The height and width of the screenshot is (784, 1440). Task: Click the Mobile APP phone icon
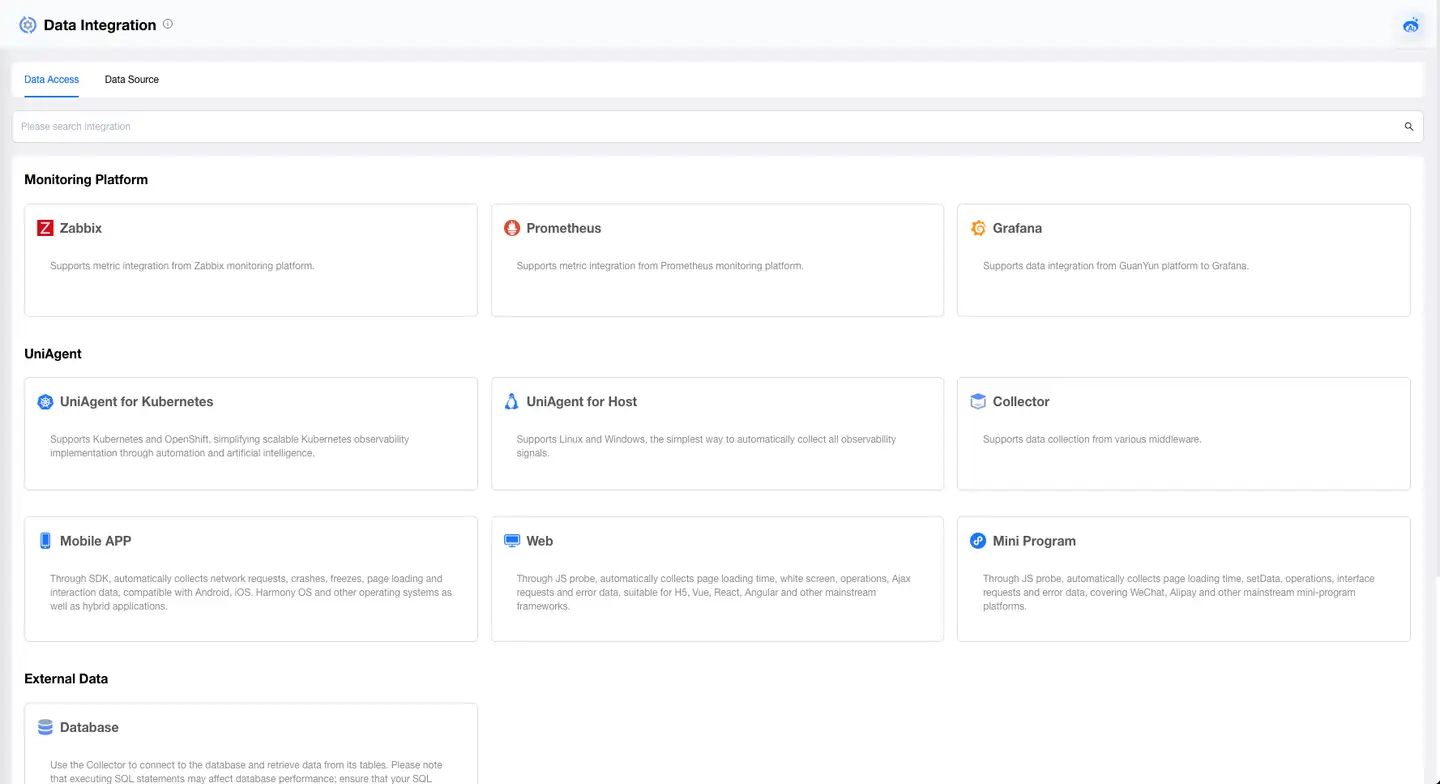(x=45, y=541)
